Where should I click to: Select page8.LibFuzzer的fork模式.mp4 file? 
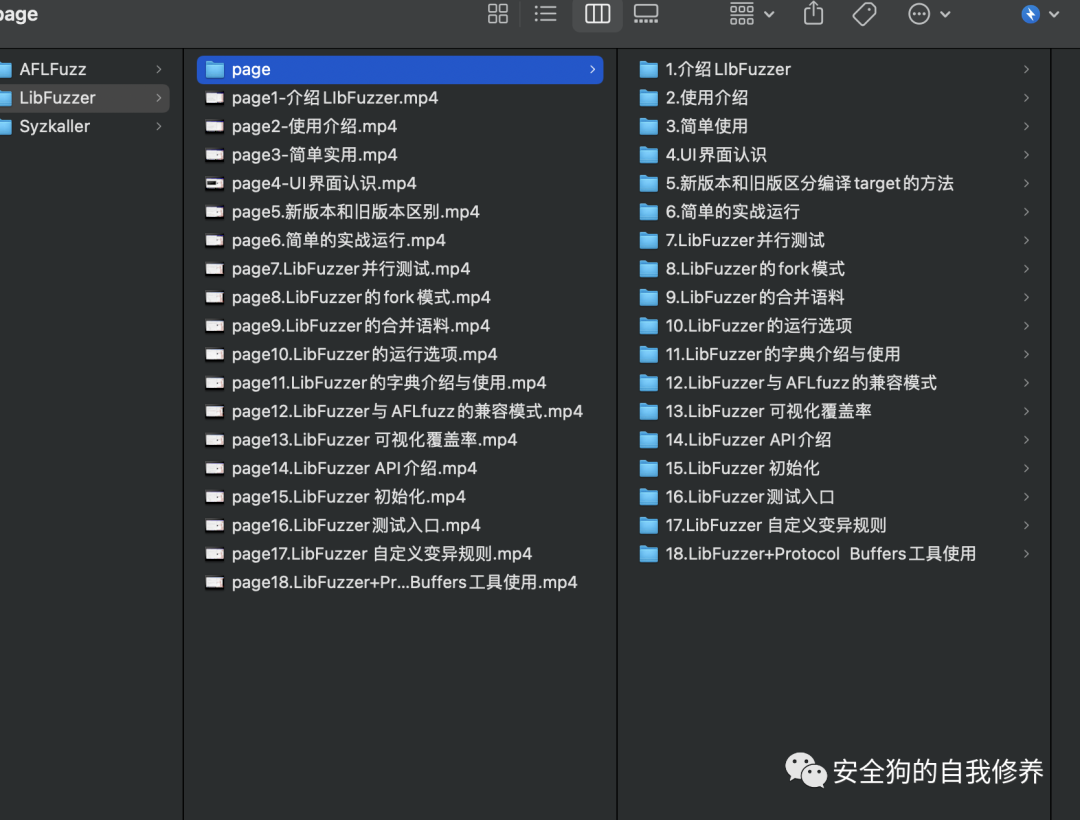pyautogui.click(x=400, y=297)
